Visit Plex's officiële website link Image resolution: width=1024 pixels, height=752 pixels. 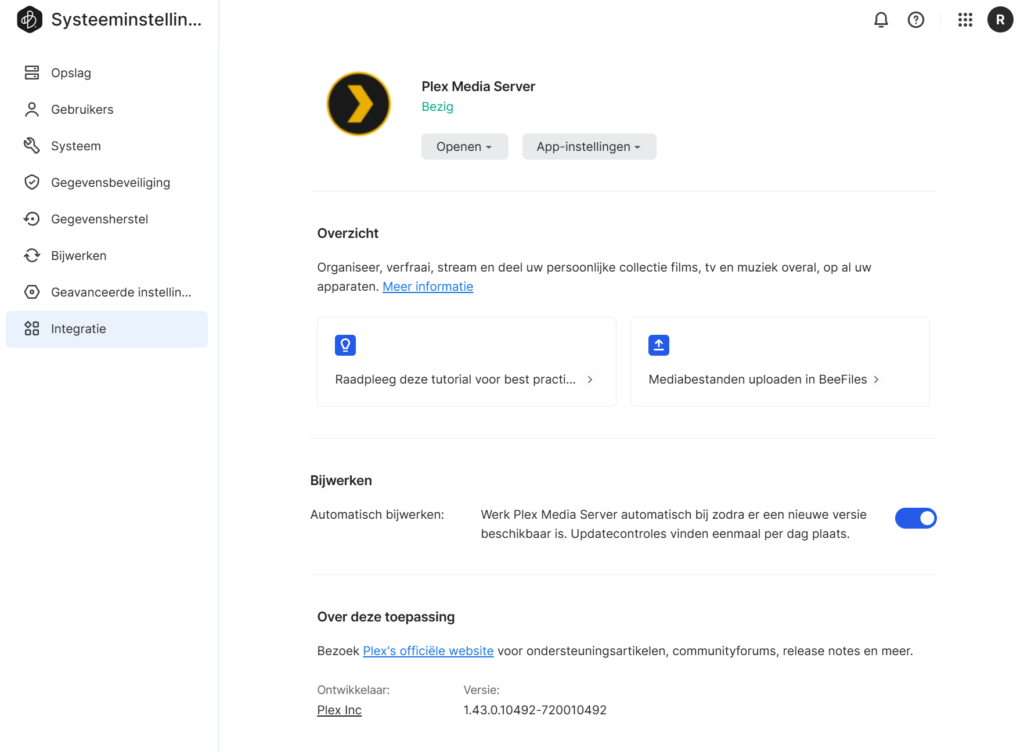428,651
